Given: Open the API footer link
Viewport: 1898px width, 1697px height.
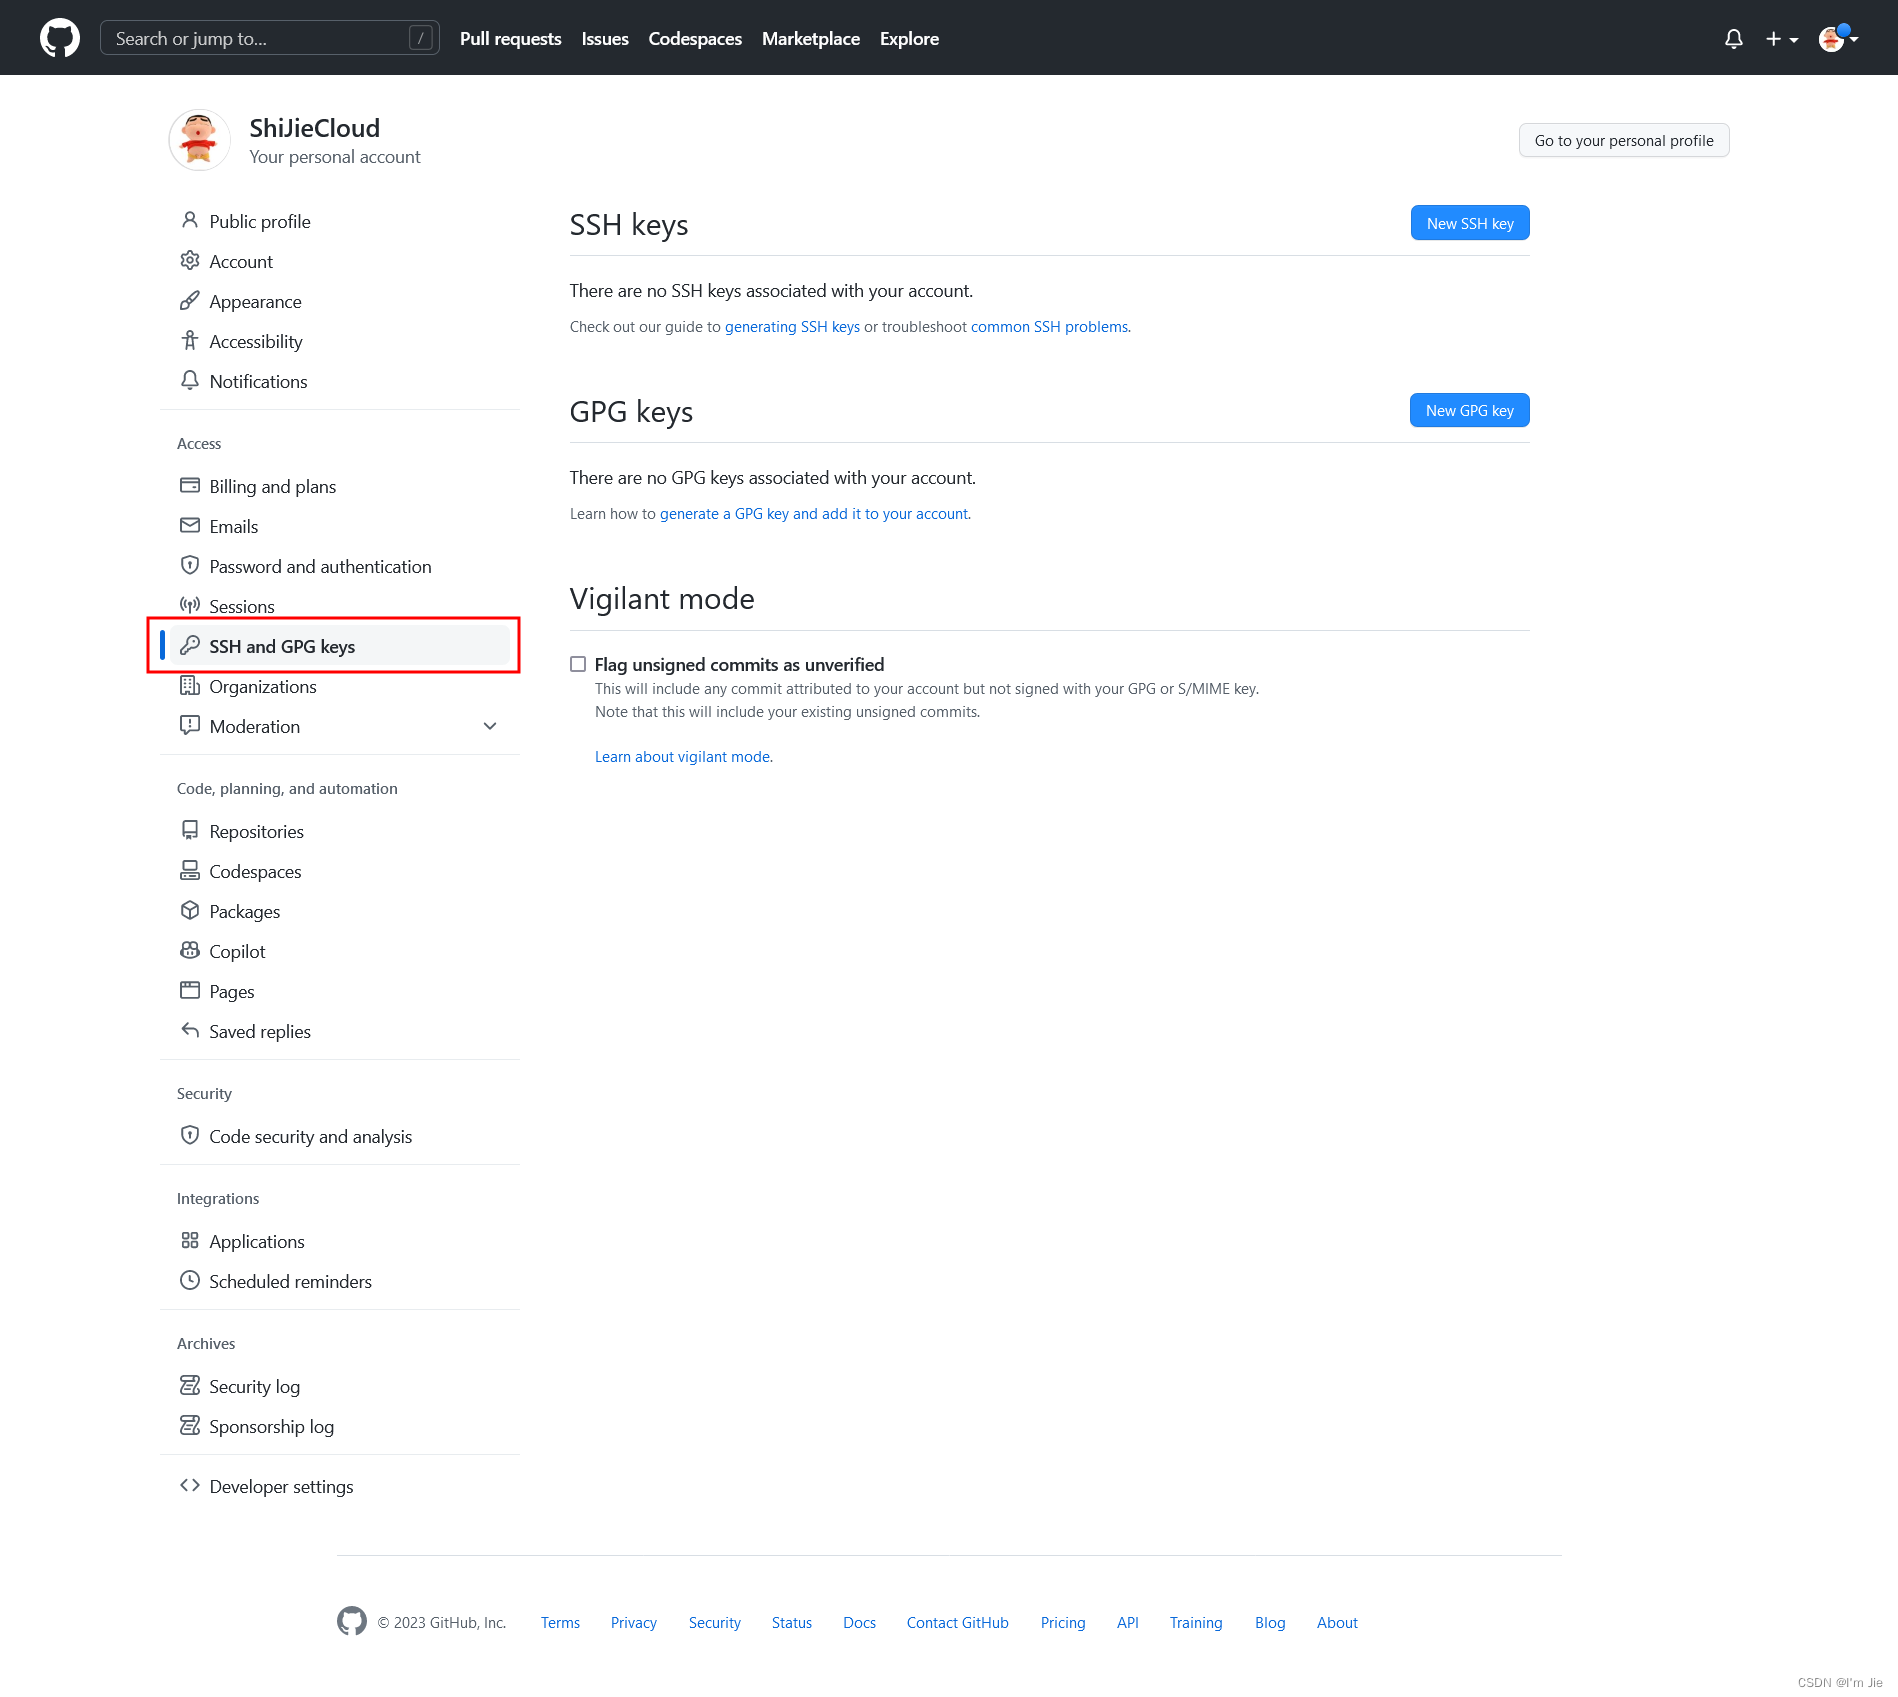Looking at the screenshot, I should coord(1128,1622).
